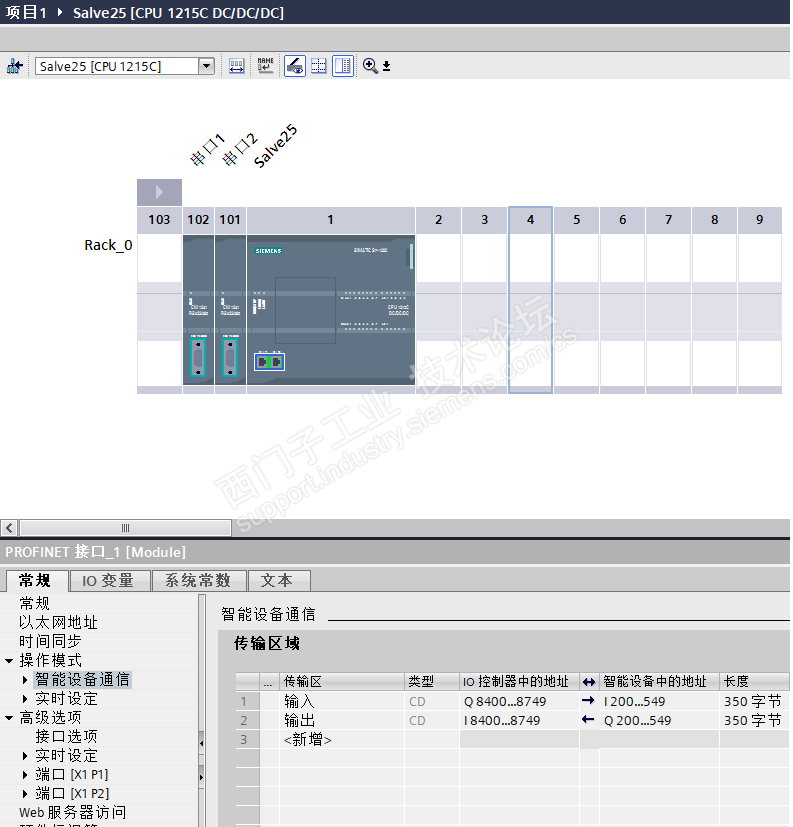This screenshot has width=793, height=827.
Task: Select slot header 2
Action: (438, 220)
